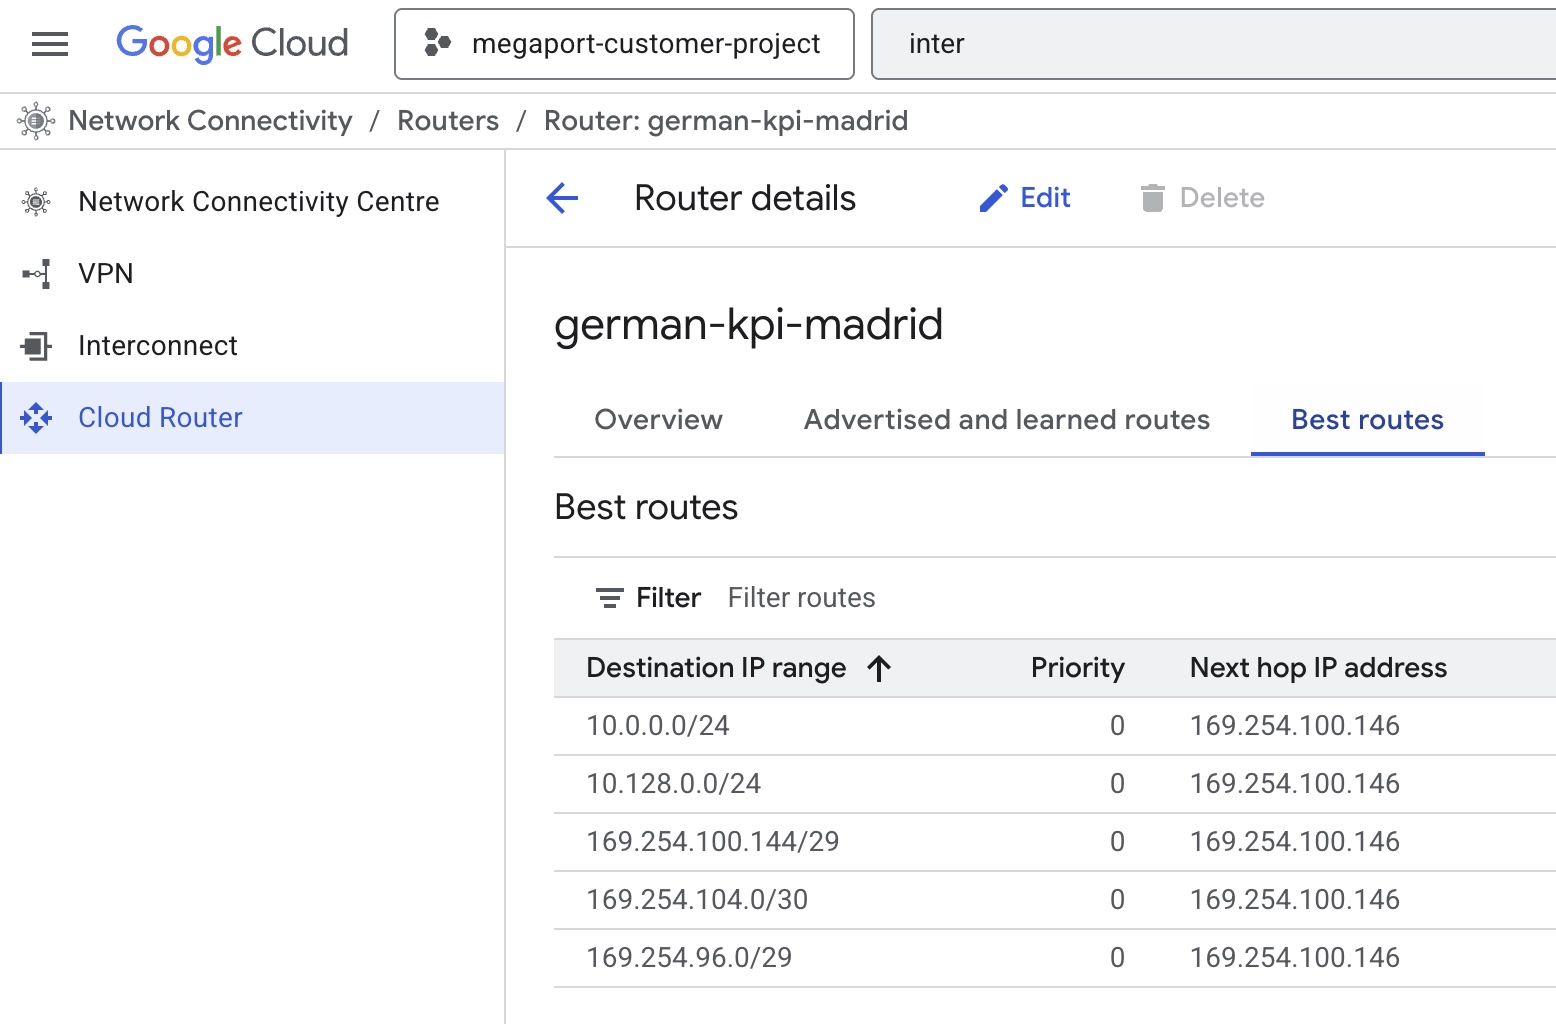Select the 10.0.0.0/24 destination row
Screen dimensions: 1556x1024
657,726
